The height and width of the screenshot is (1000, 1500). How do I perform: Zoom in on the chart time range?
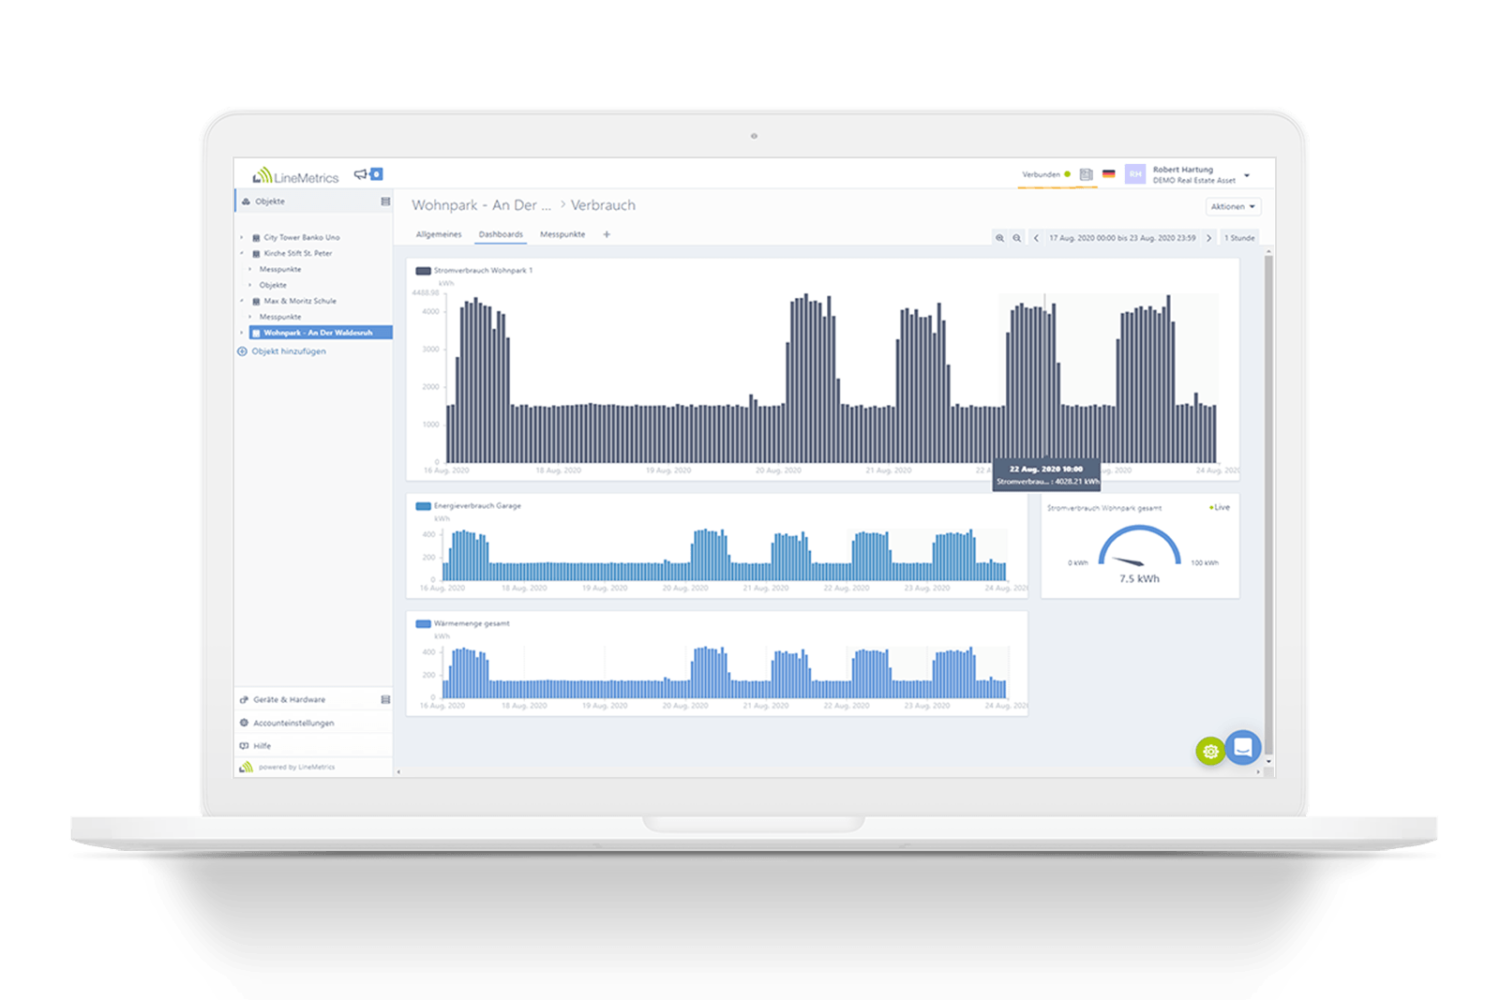pyautogui.click(x=999, y=238)
